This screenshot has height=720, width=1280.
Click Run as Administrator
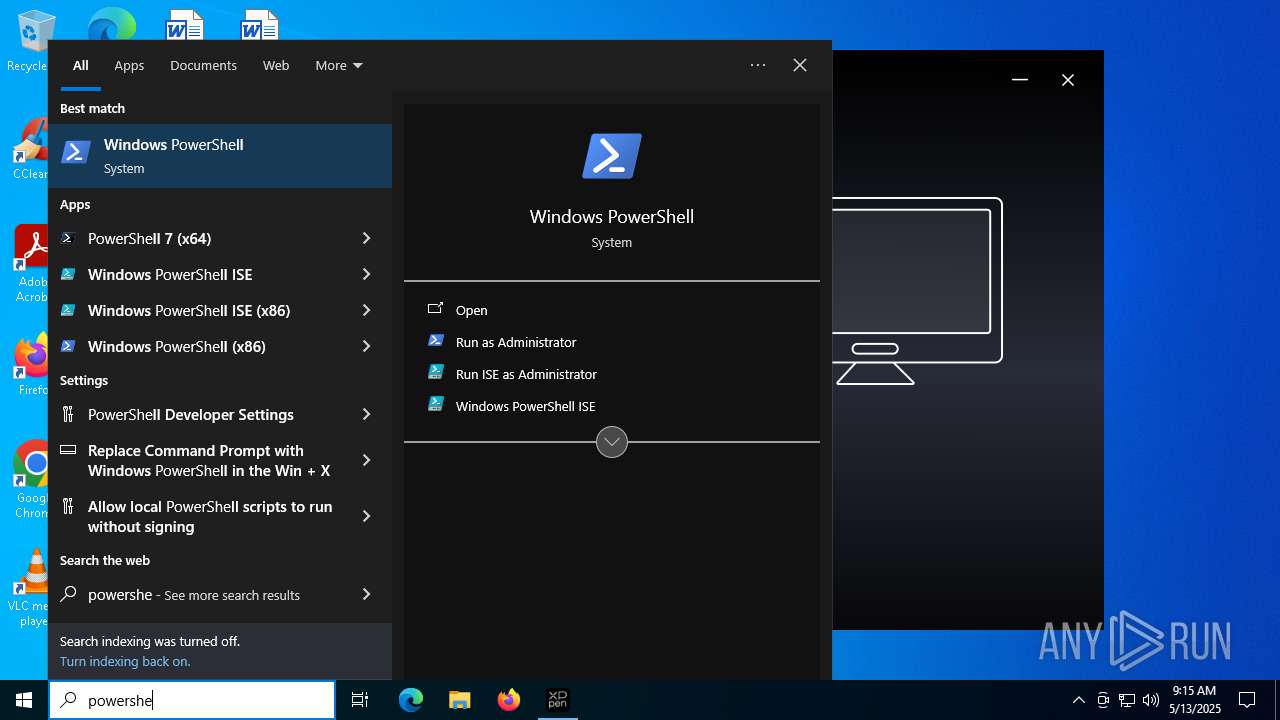point(612,342)
